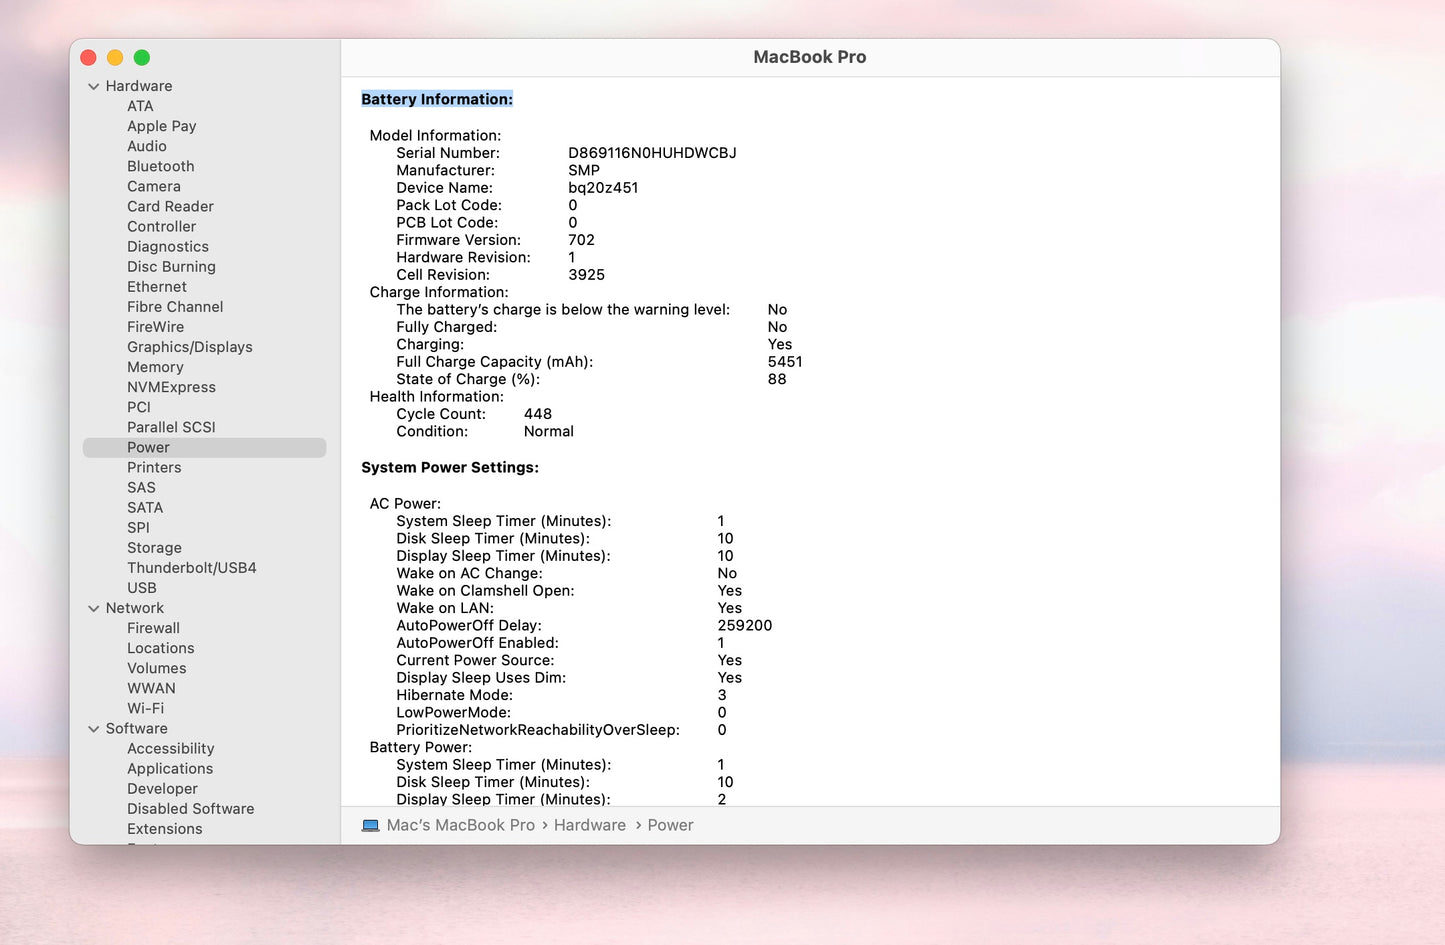1445x945 pixels.
Task: Open the Firewall network entry
Action: tap(153, 628)
